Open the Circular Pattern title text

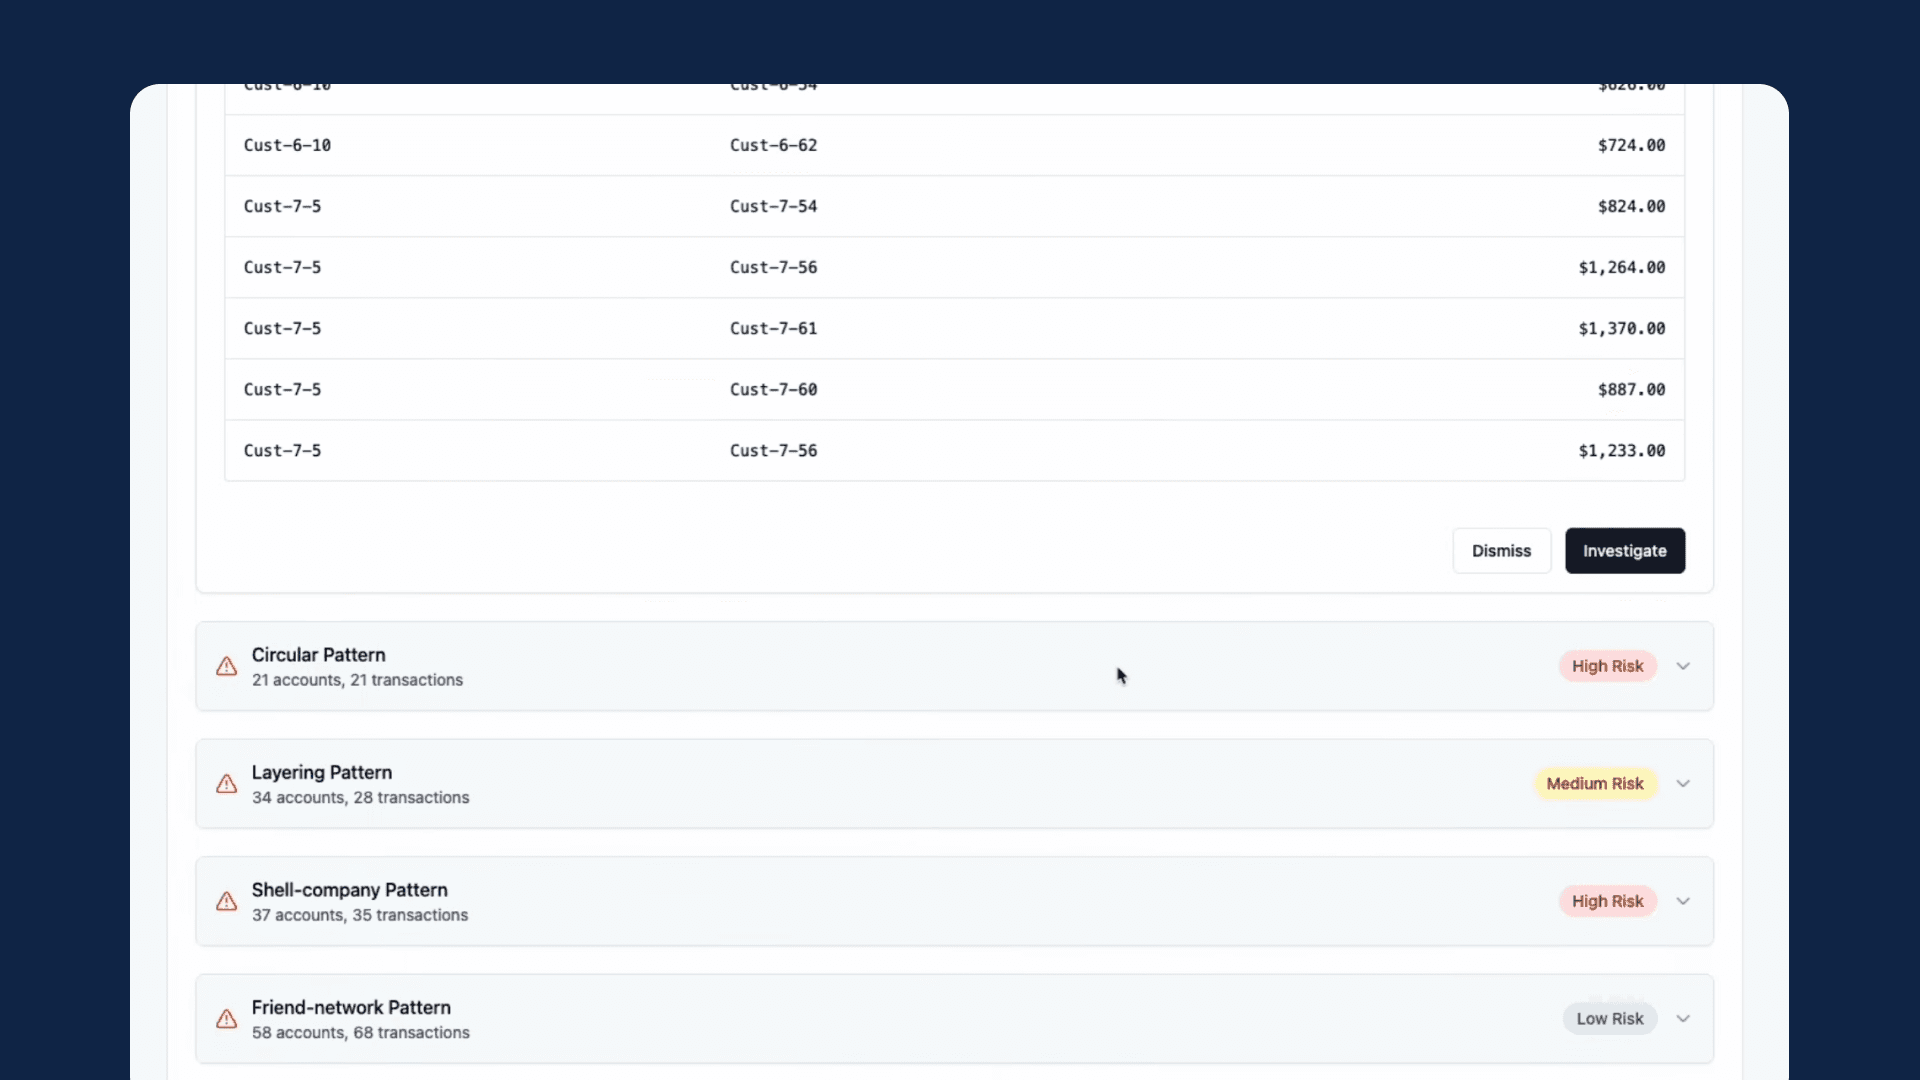point(318,655)
